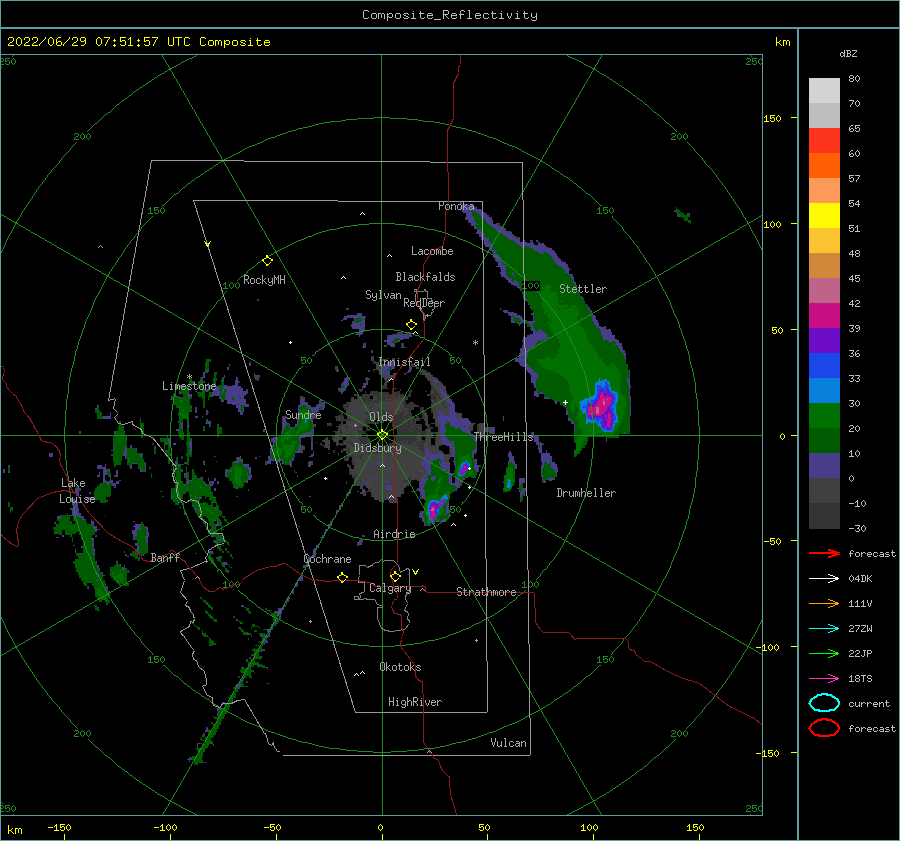900x841 pixels.
Task: Click the Lacombe city label
Action: (432, 251)
